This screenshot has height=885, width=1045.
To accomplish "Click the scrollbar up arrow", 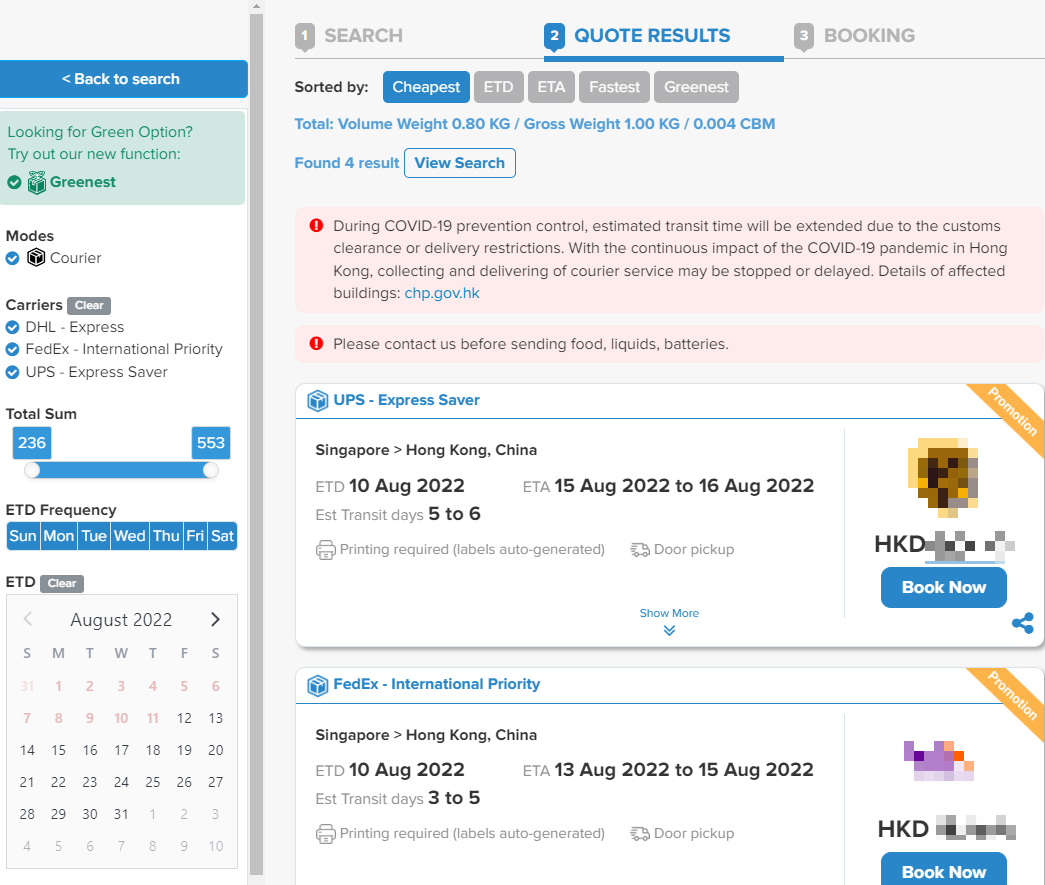I will pyautogui.click(x=257, y=6).
